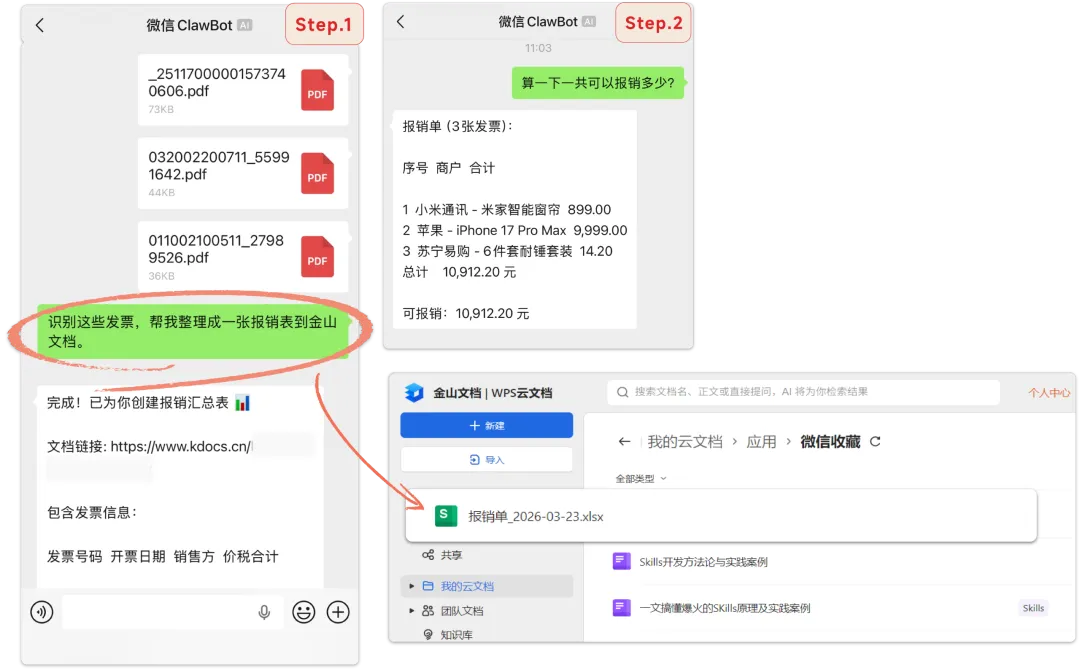This screenshot has width=1080, height=670.
Task: Click the refresh icon next to 微信收藏
Action: point(876,441)
